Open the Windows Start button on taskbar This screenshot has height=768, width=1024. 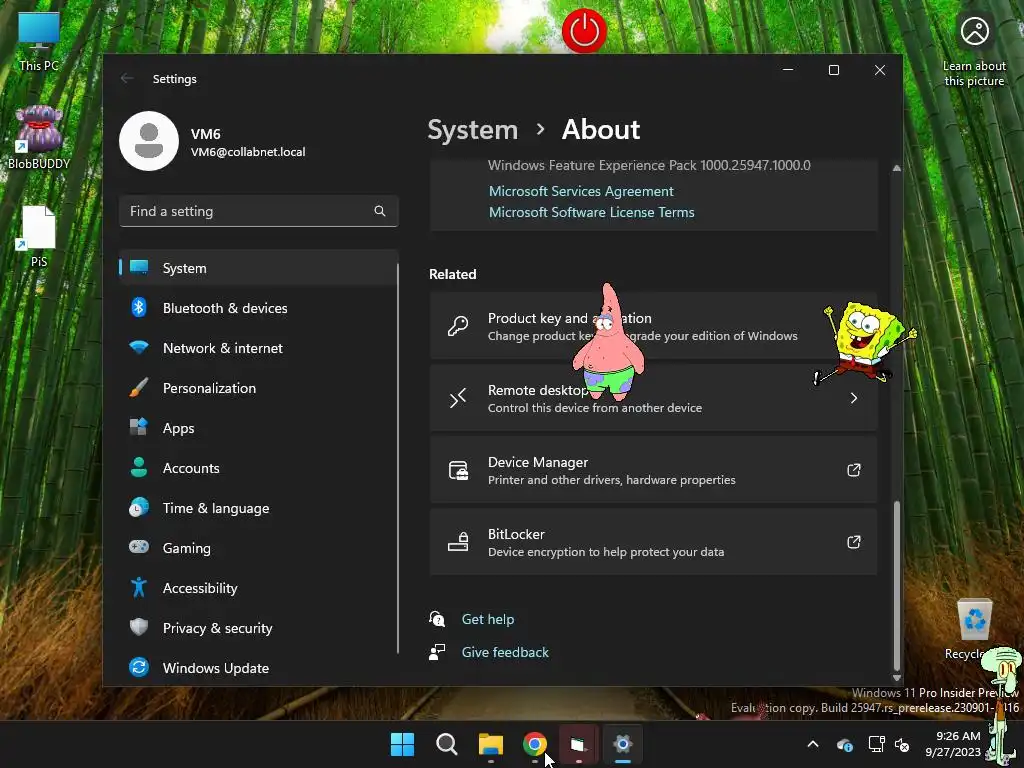(402, 744)
